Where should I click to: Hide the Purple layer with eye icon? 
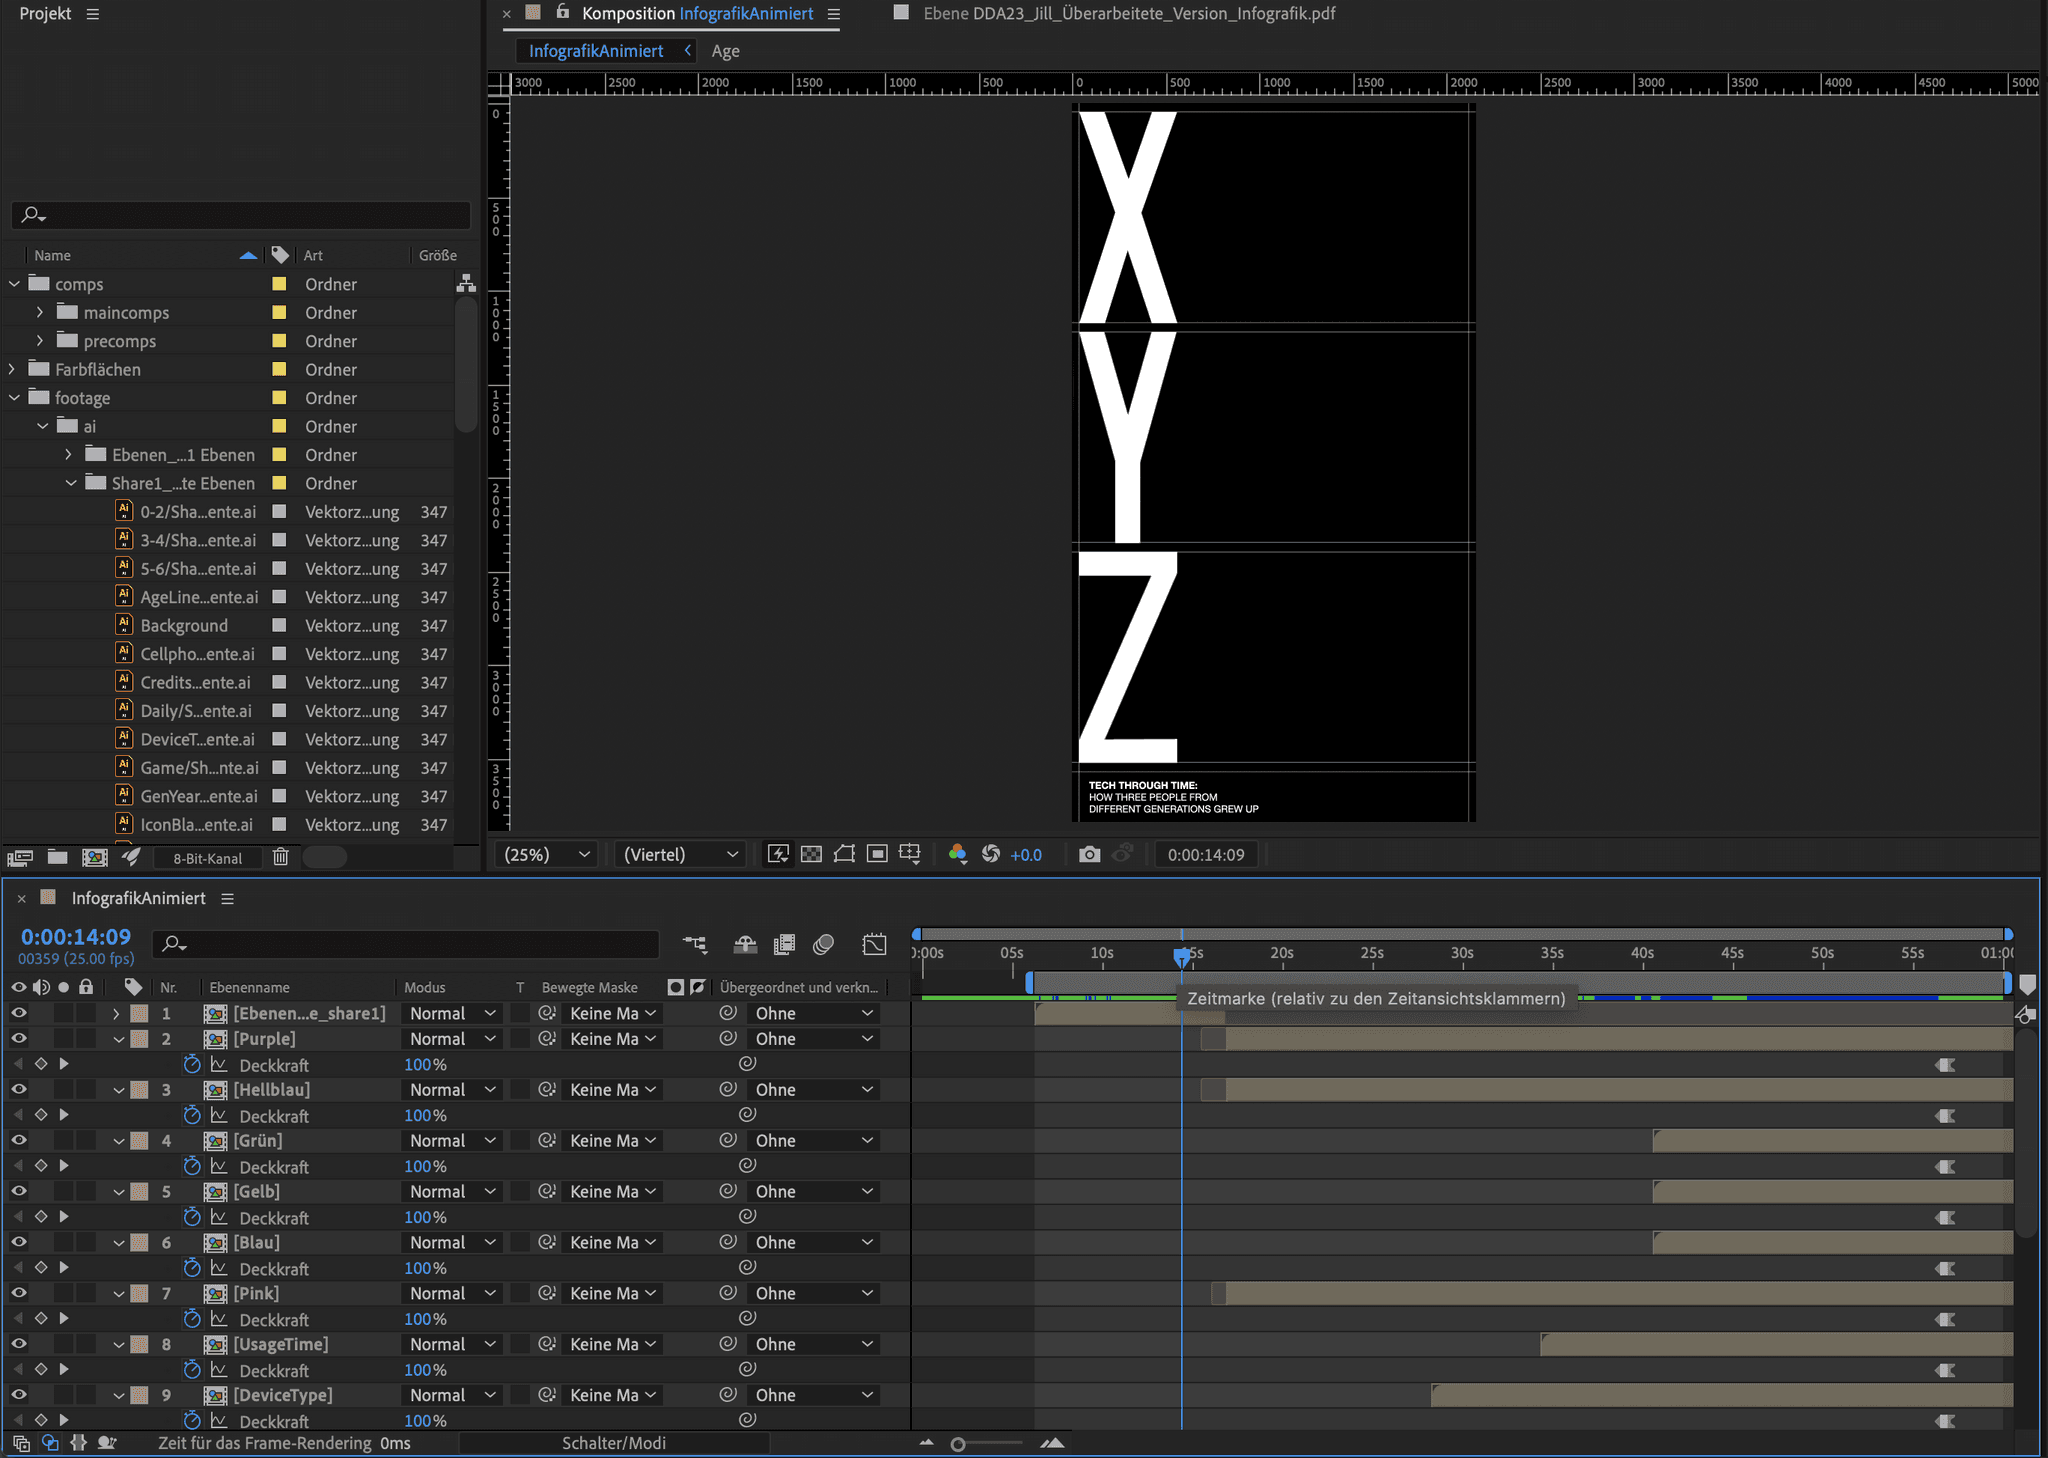coord(19,1039)
